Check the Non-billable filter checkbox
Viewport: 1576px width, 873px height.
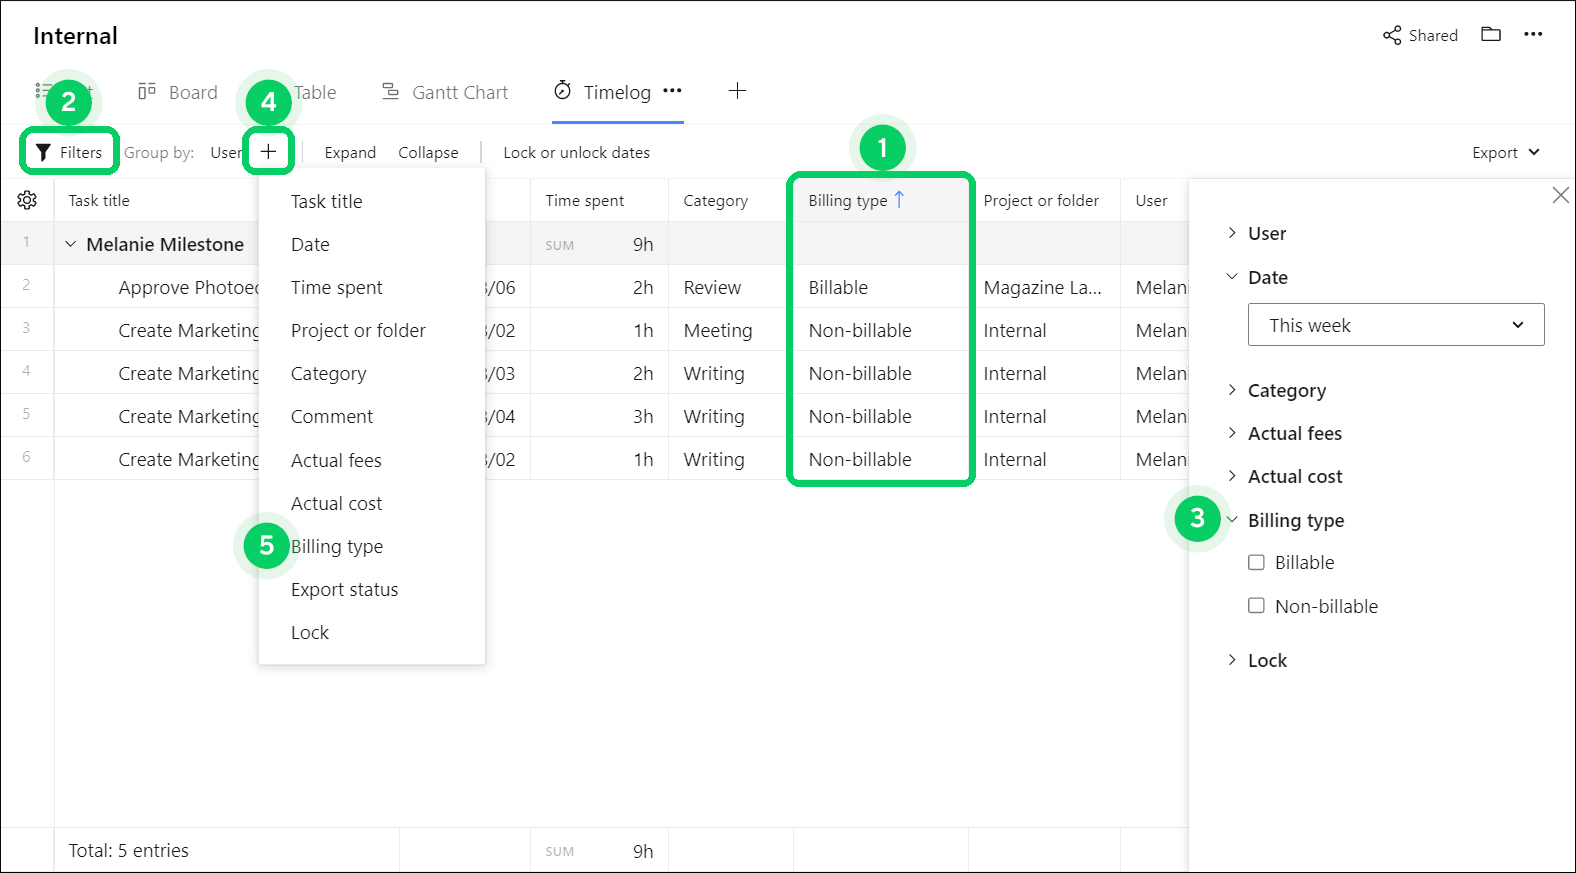tap(1256, 606)
